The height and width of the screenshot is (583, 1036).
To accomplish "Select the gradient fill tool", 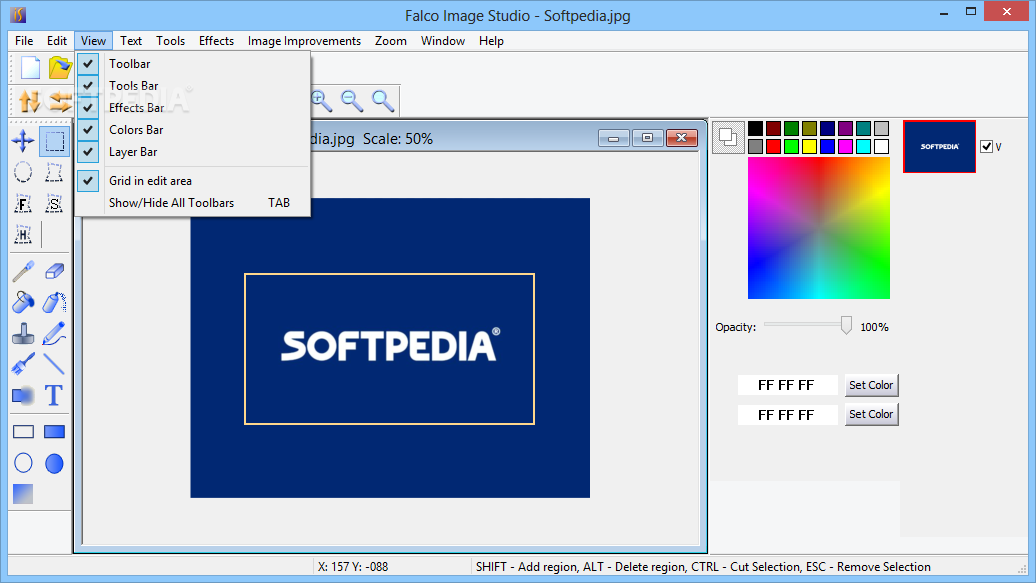I will (23, 494).
